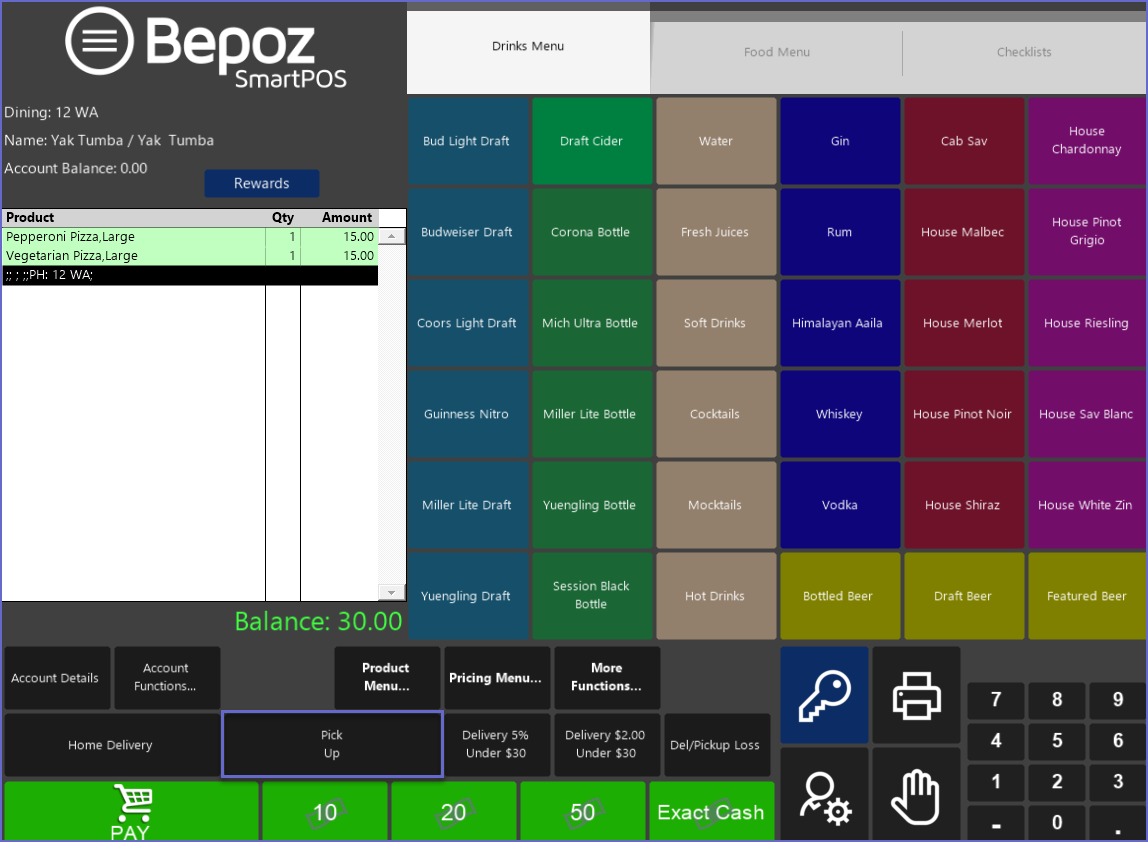This screenshot has width=1148, height=842.
Task: Select the Home Delivery order option
Action: click(110, 745)
